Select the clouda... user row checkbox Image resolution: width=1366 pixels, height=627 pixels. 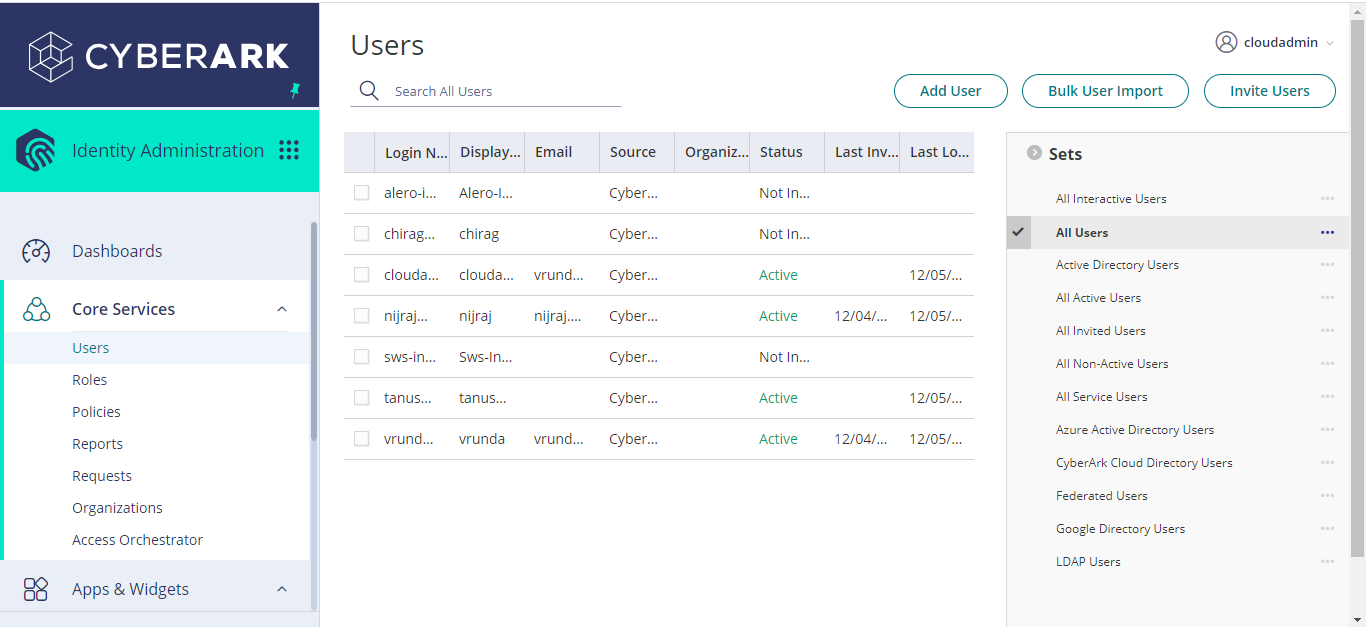362,275
